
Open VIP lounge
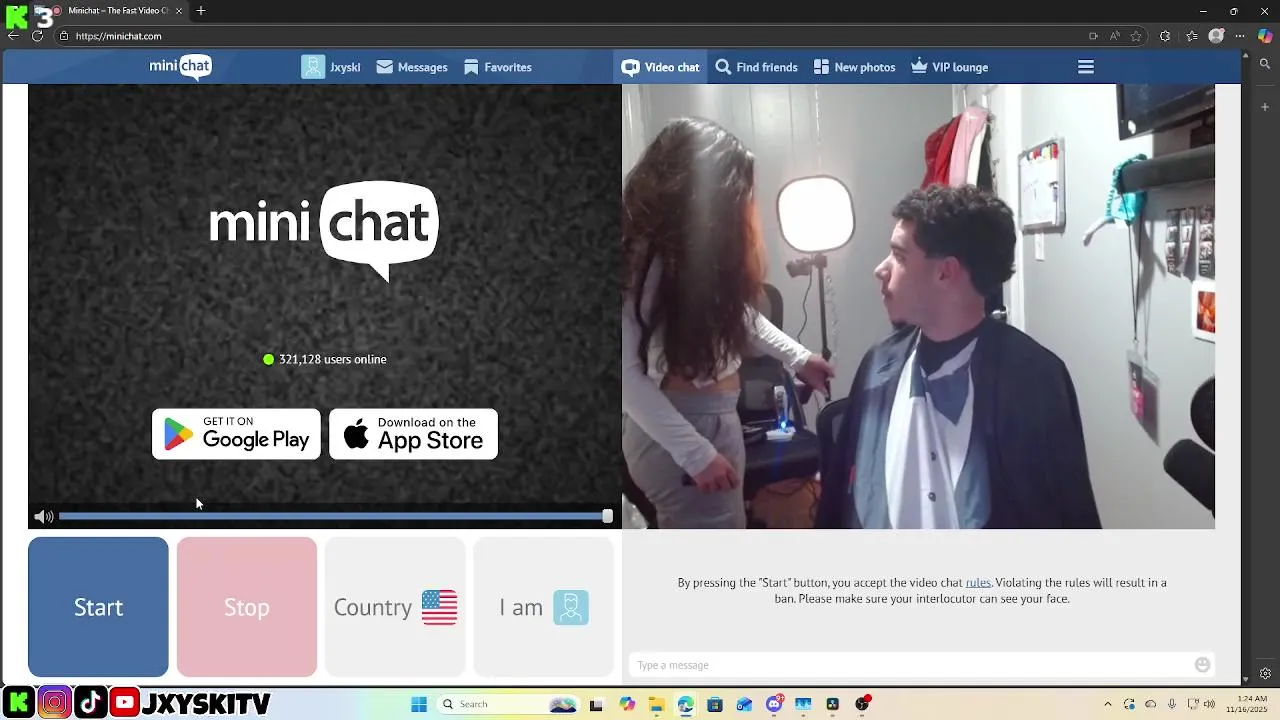(950, 67)
